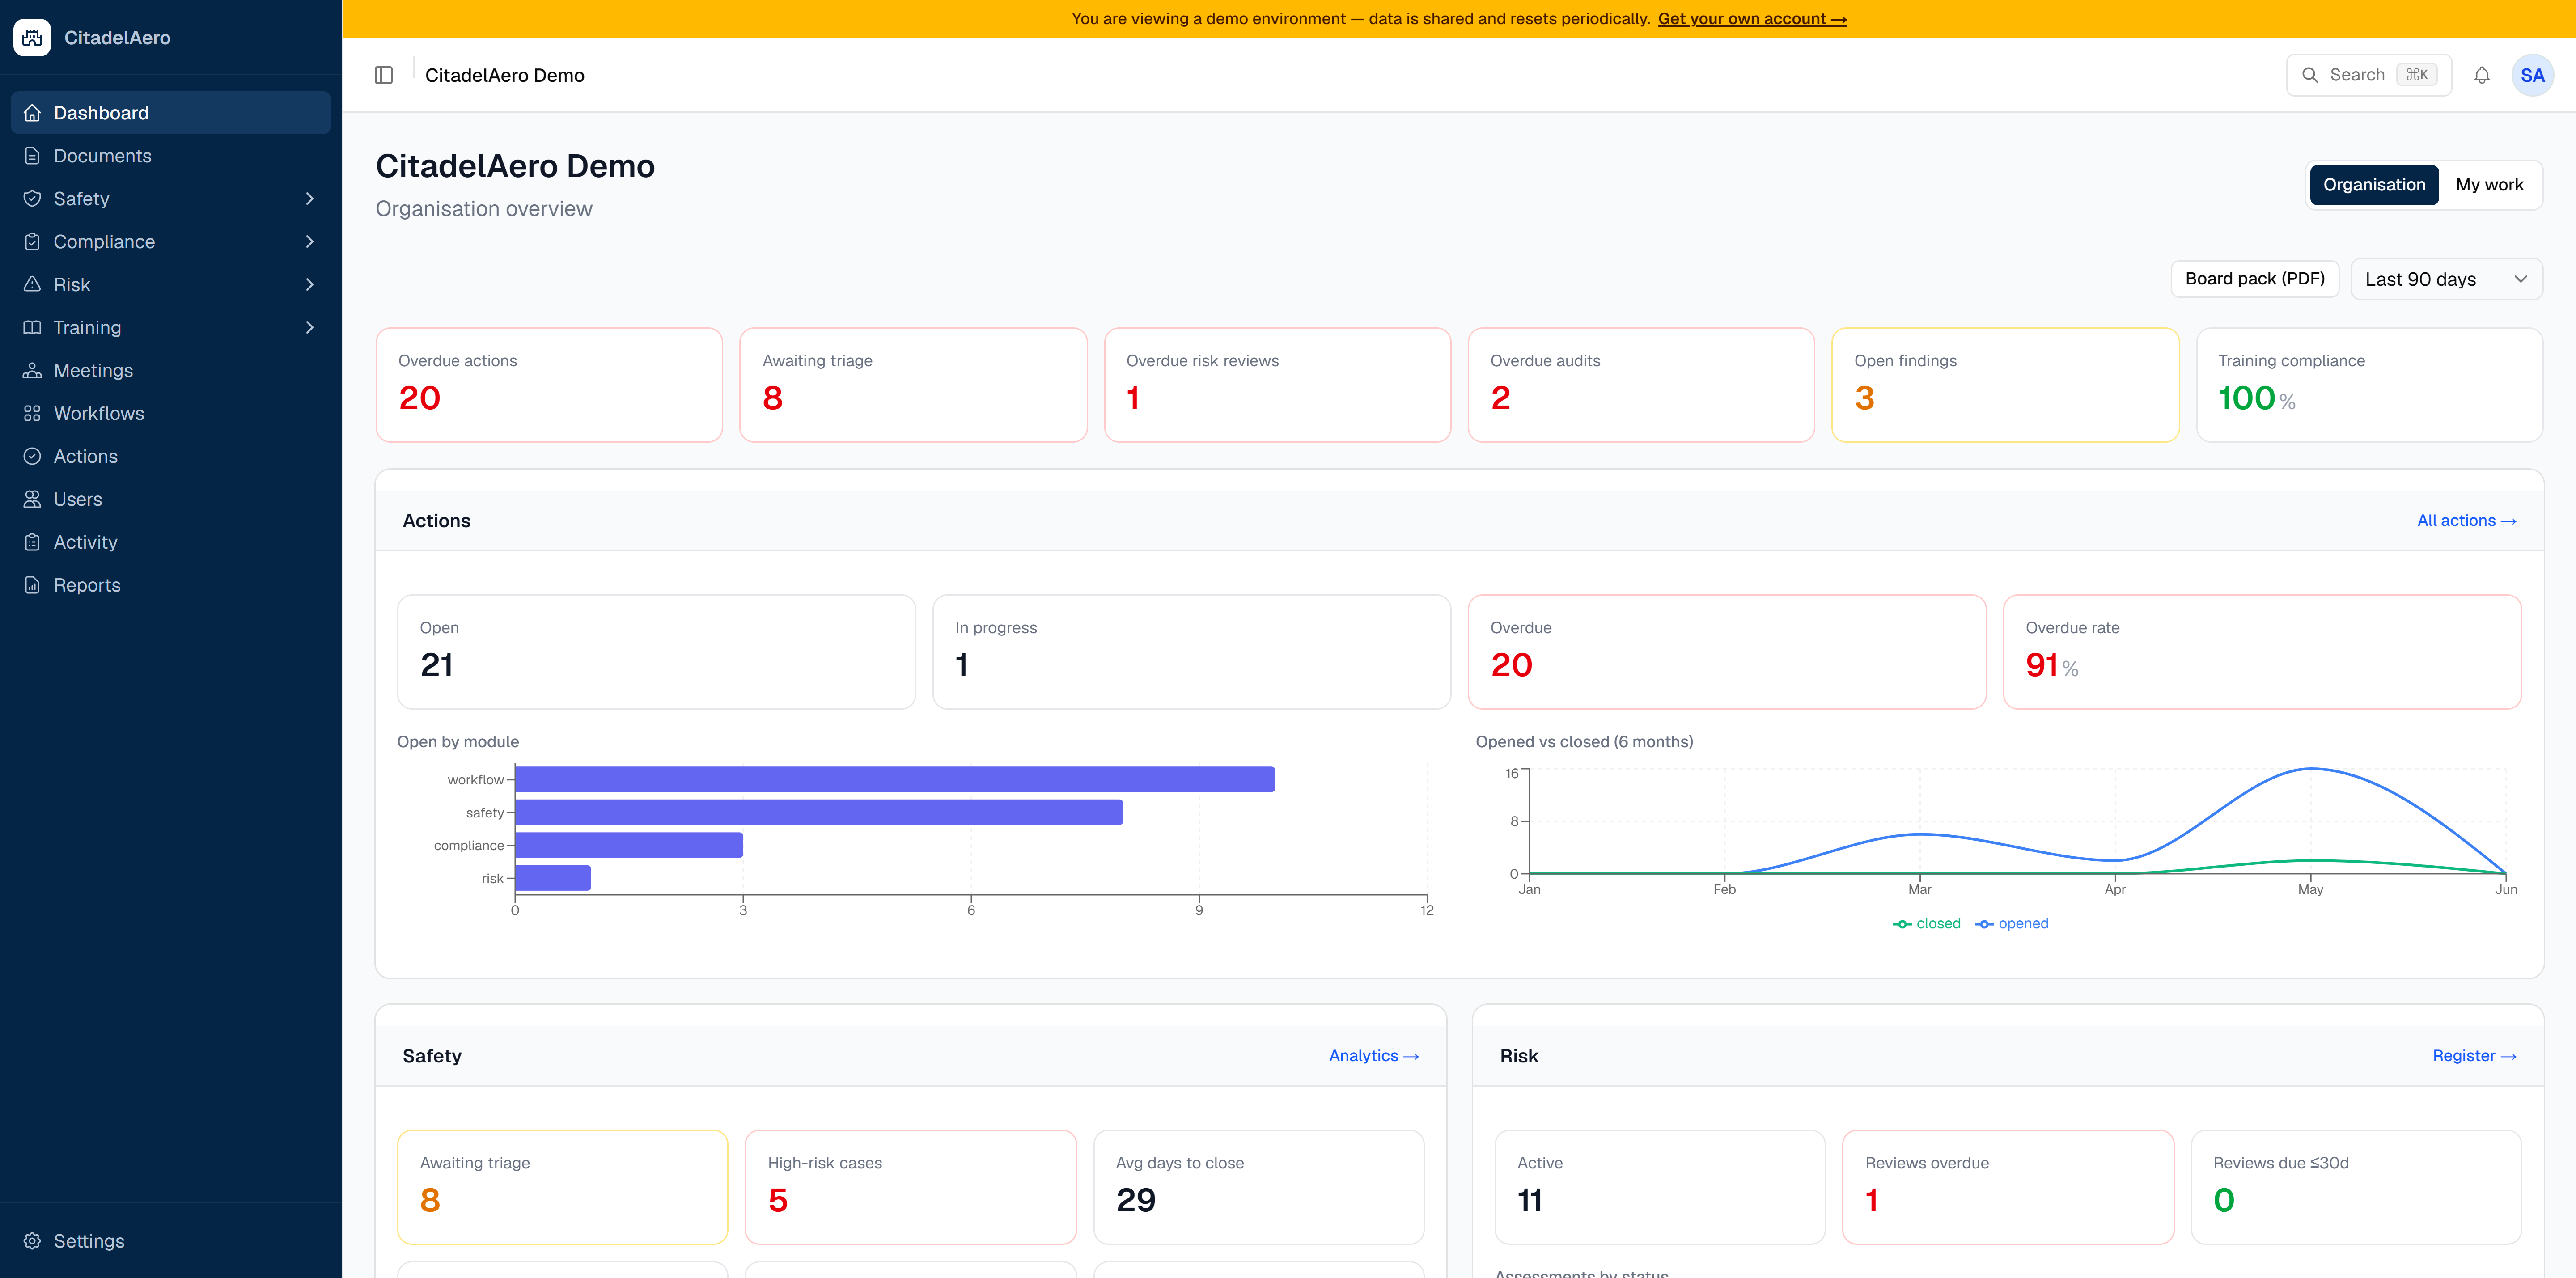
Task: Expand the Training menu chevron
Action: point(310,328)
